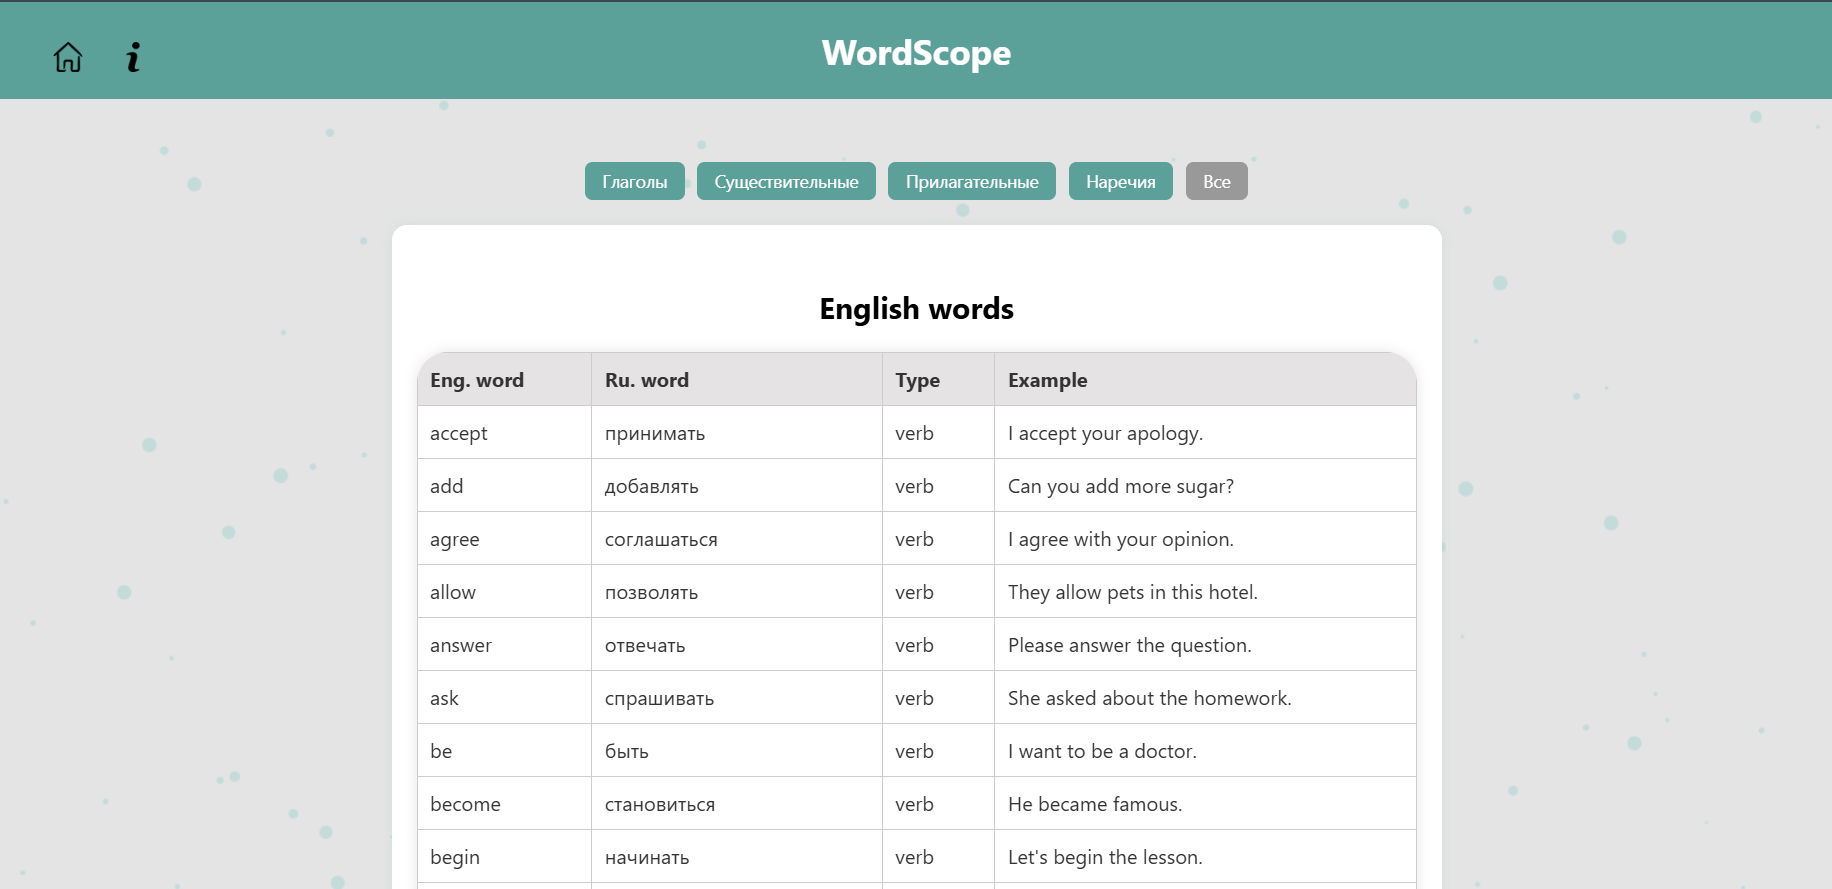Click 'verb' type in the become row
1832x889 pixels.
tap(915, 804)
